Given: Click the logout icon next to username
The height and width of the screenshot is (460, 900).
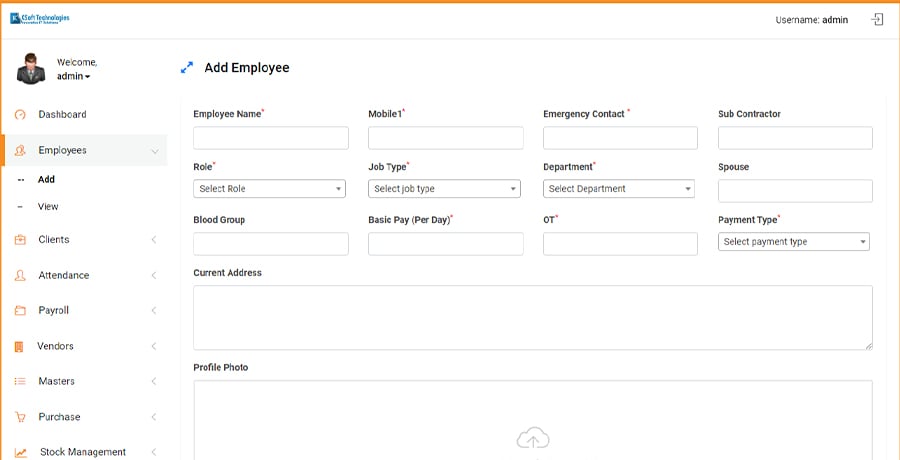Looking at the screenshot, I should point(877,19).
